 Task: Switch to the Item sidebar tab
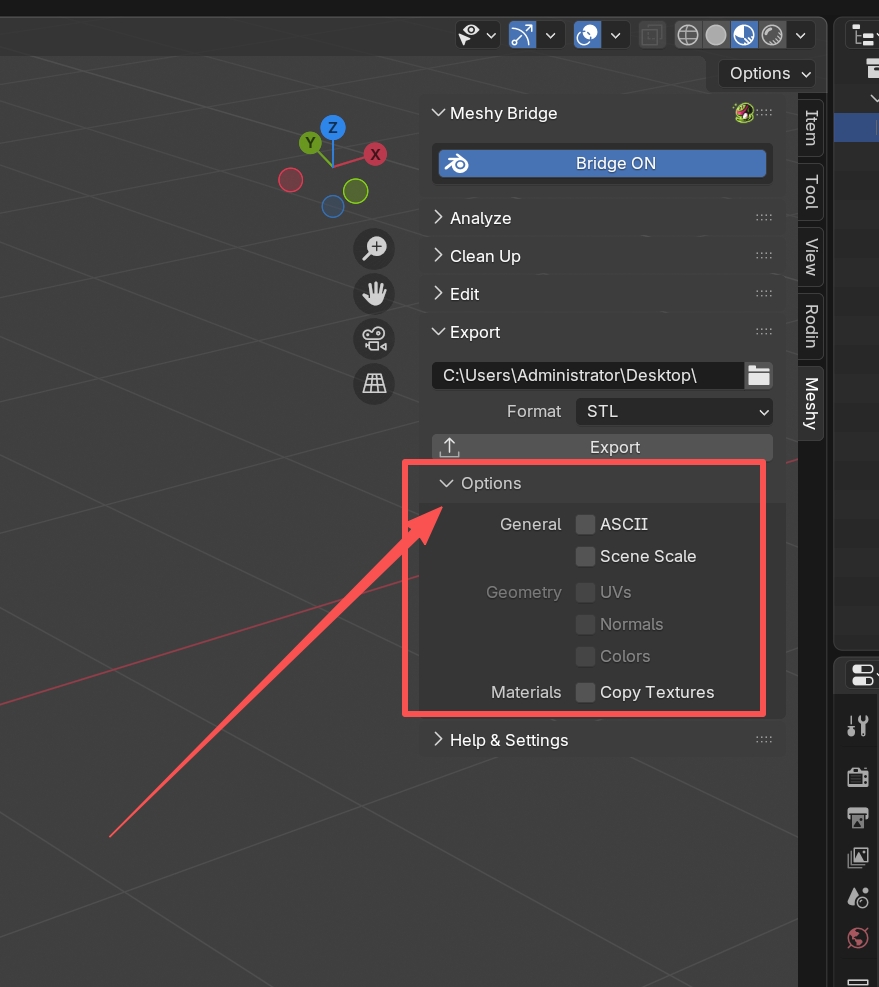[811, 126]
